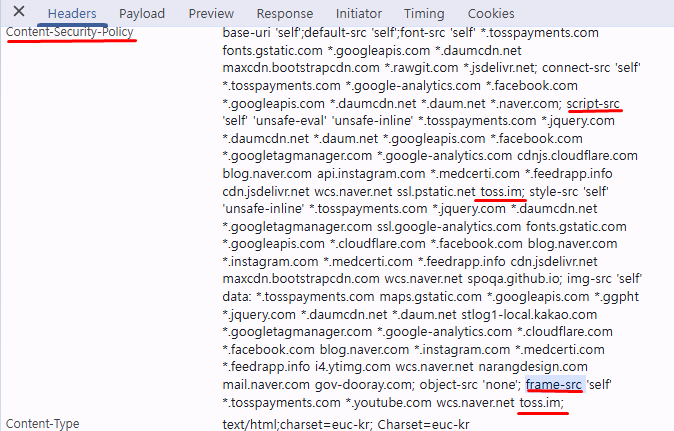Click narangdesign.com in the policy

pyautogui.click(x=533, y=367)
